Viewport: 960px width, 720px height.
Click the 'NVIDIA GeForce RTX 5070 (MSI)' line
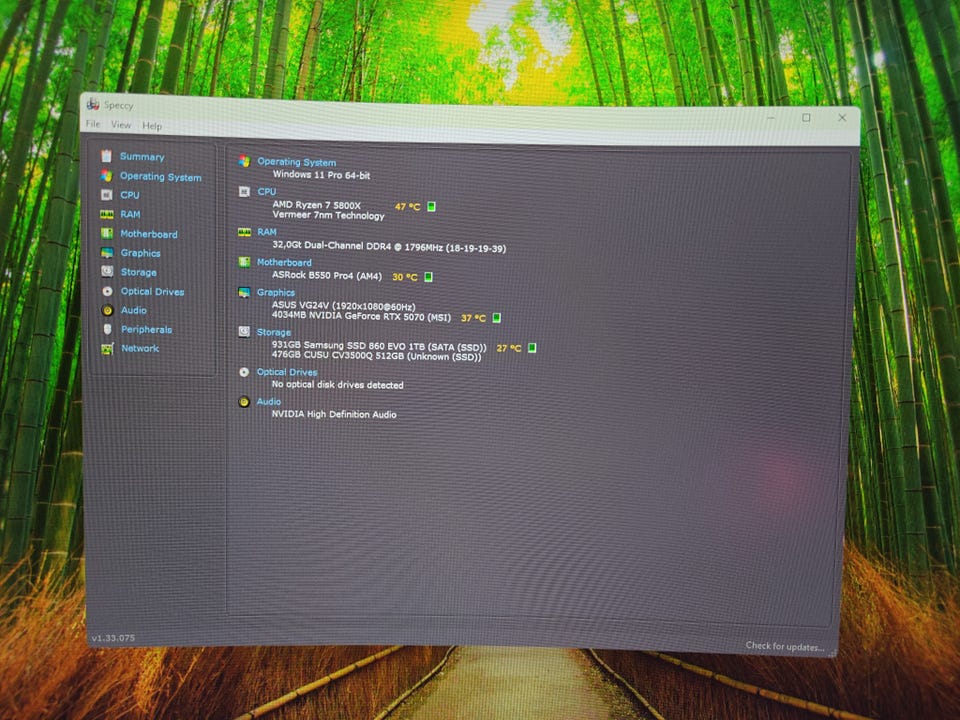[361, 317]
